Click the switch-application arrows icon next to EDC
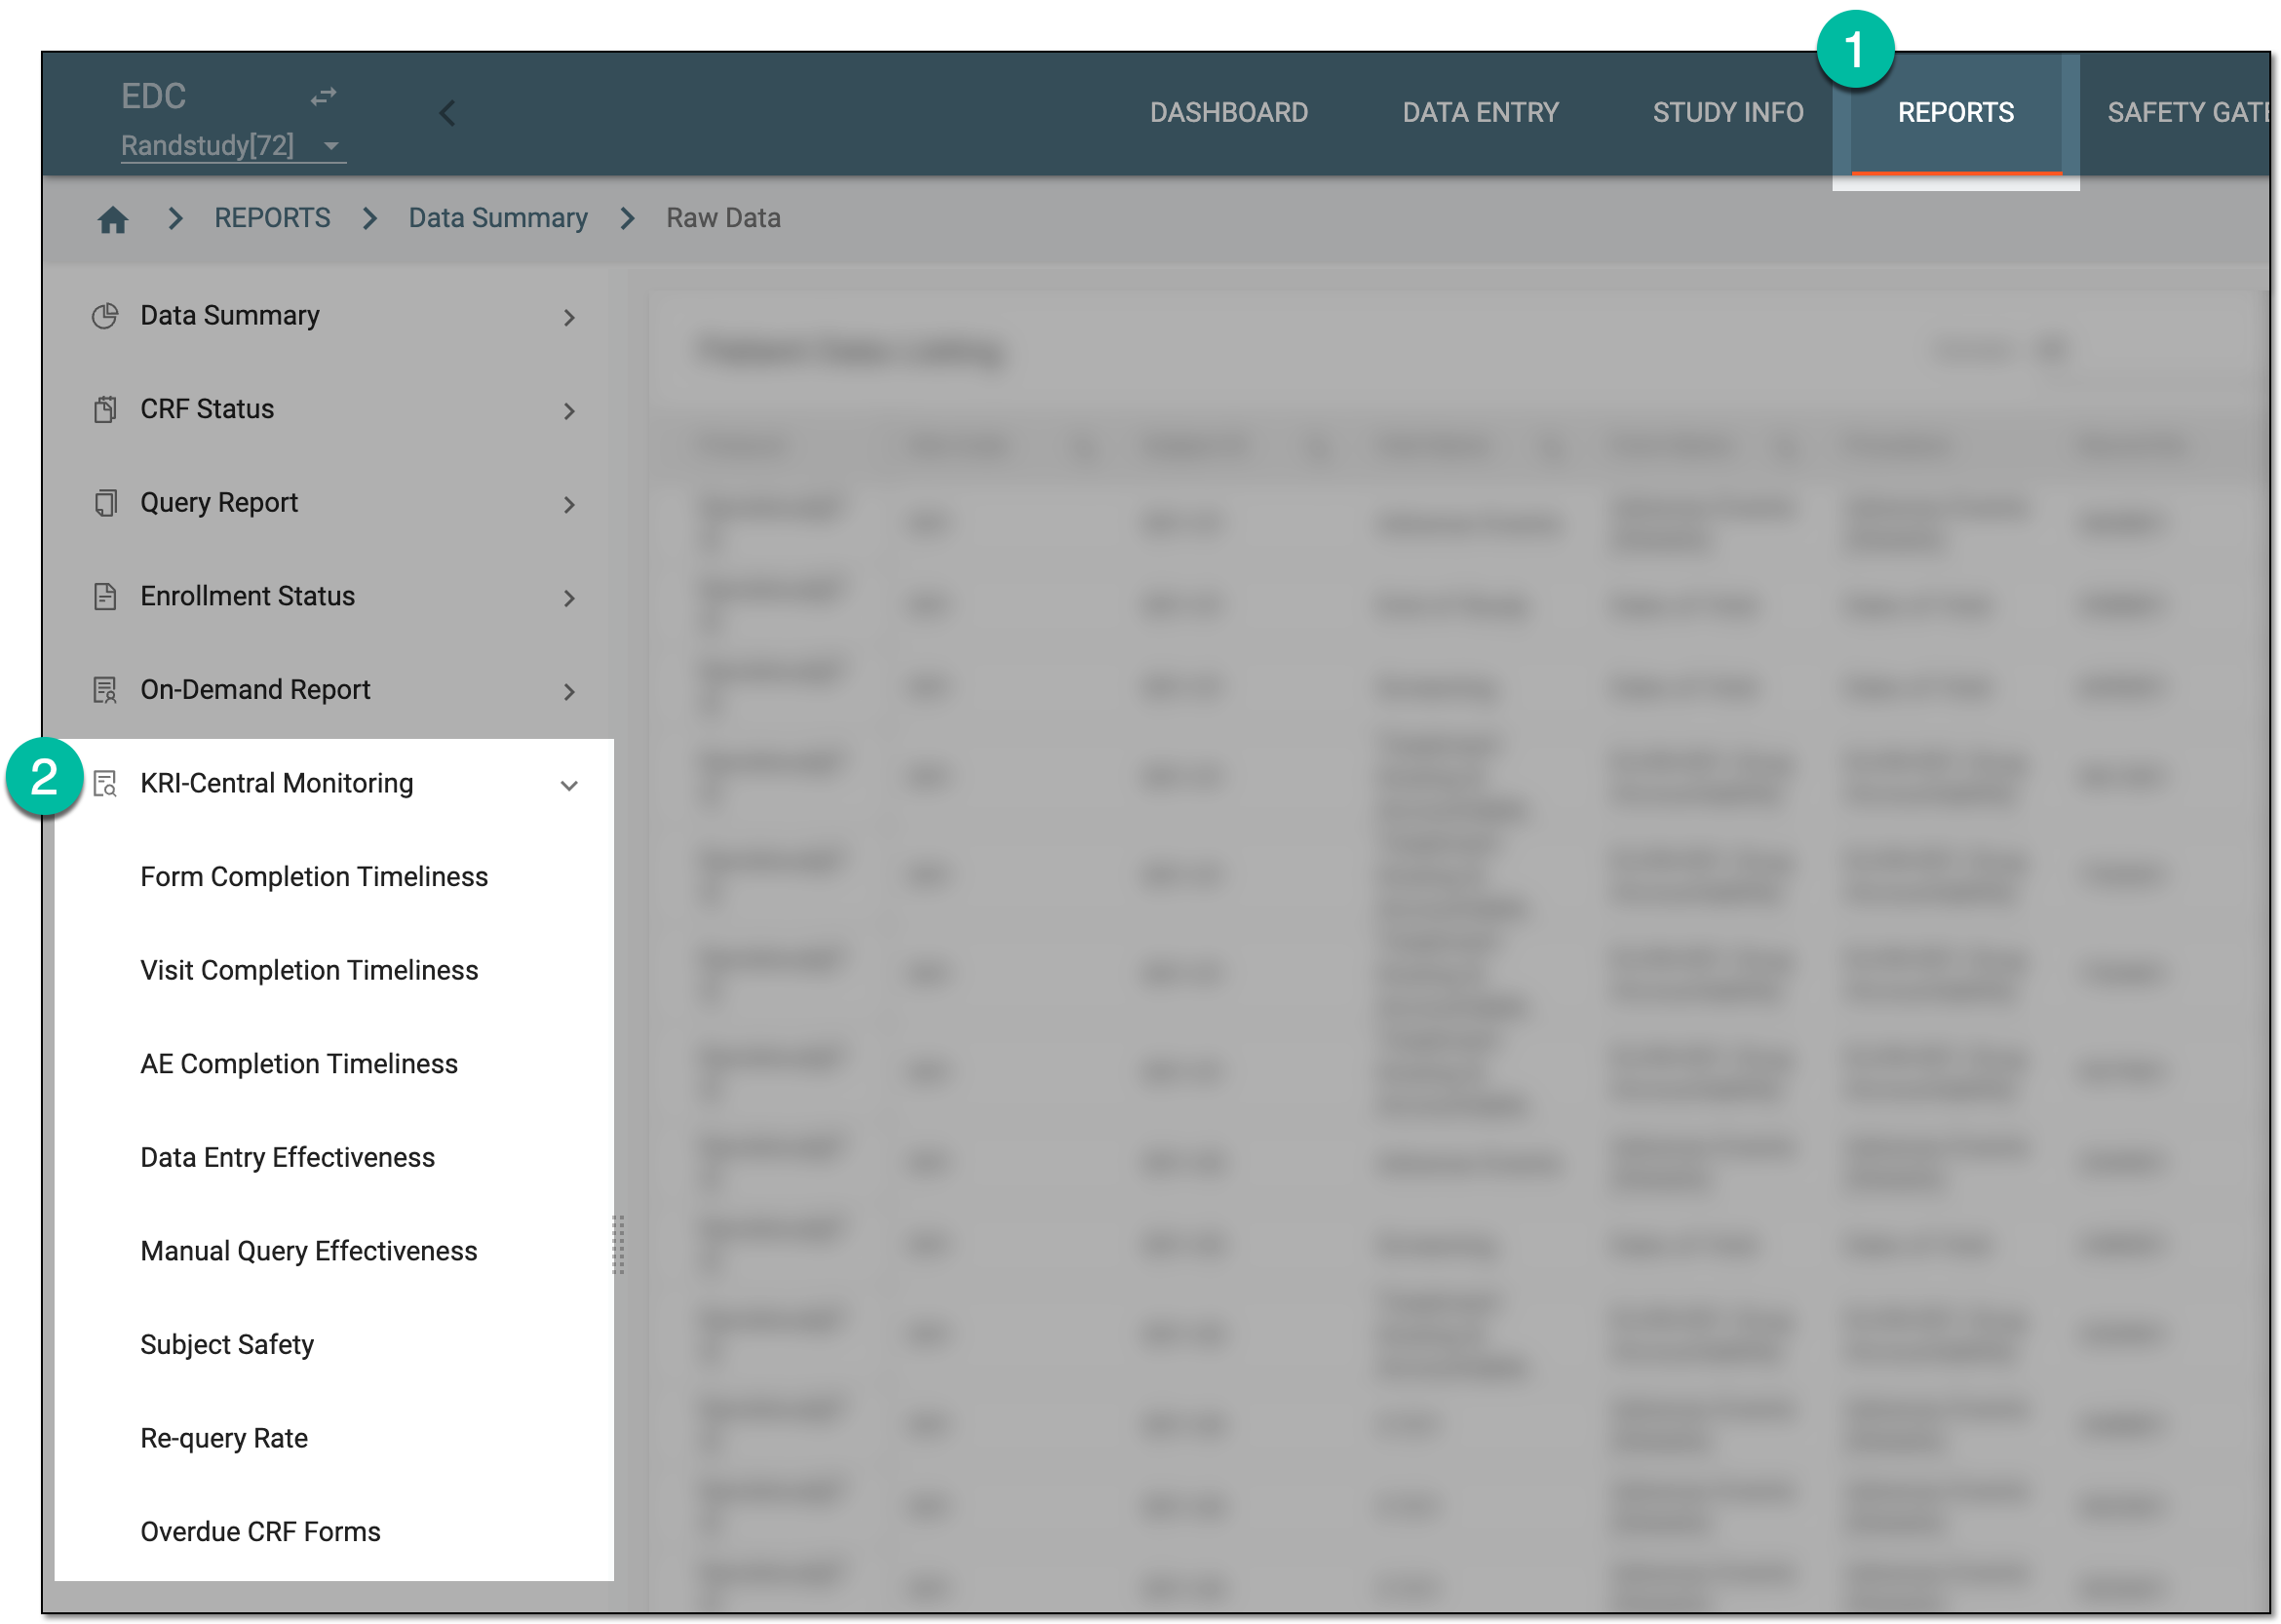 (x=323, y=97)
